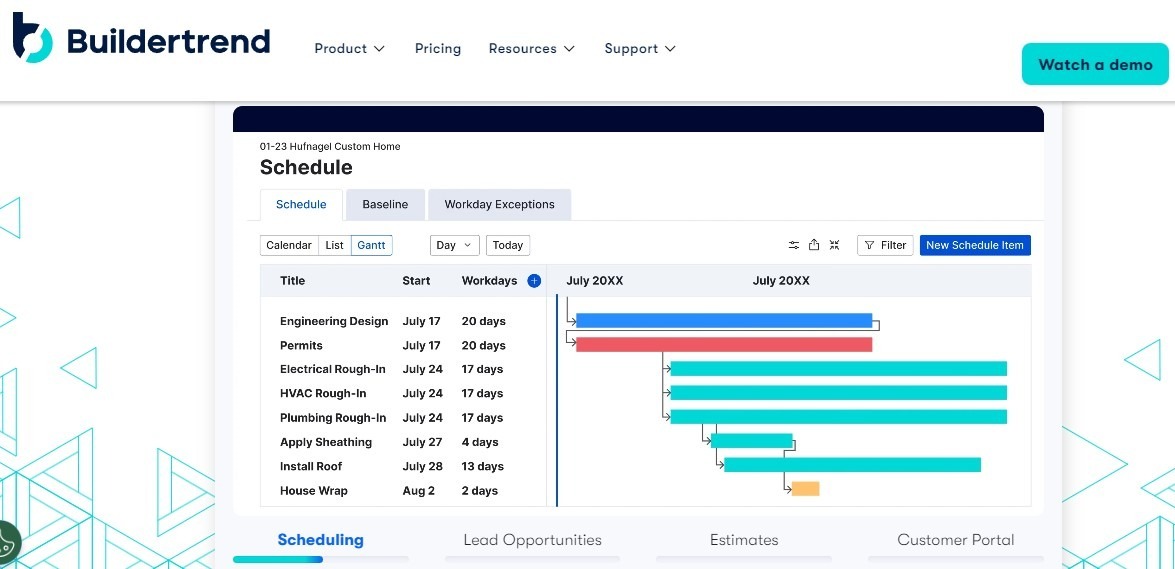Click the July 27 start date
This screenshot has width=1175, height=569.
coord(423,442)
